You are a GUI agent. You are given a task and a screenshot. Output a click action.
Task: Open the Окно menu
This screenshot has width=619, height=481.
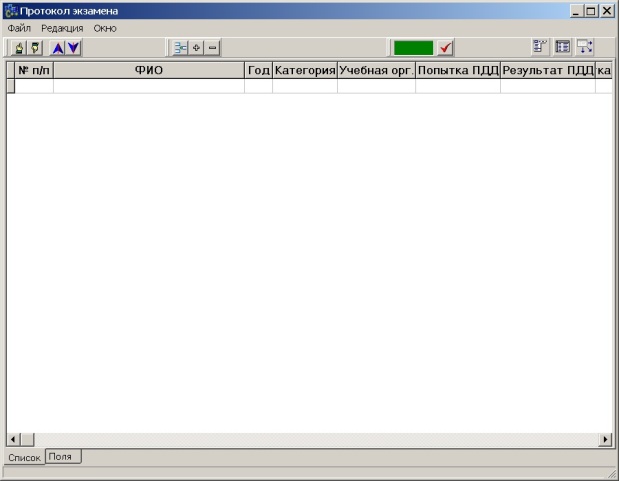[x=105, y=28]
